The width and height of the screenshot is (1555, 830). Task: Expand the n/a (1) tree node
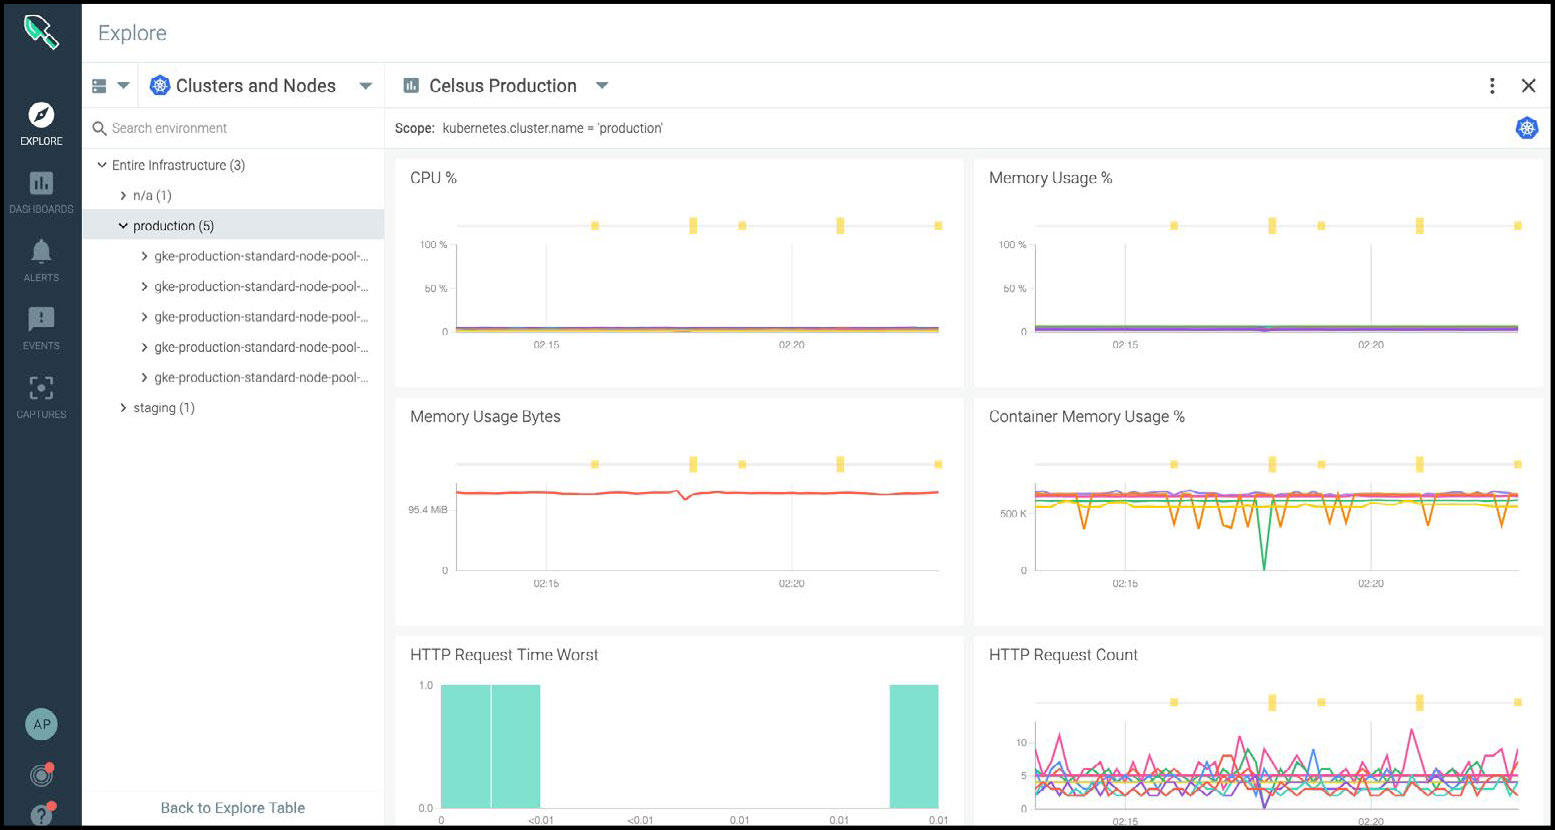point(123,196)
